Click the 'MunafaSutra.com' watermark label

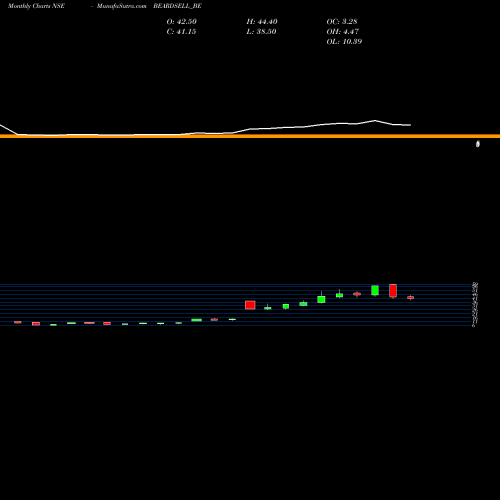click(121, 6)
